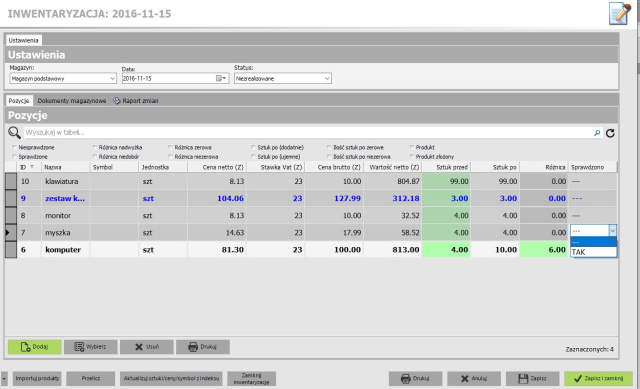
Task: Select TAK in the Sprawdzono dropdown list
Action: (593, 252)
